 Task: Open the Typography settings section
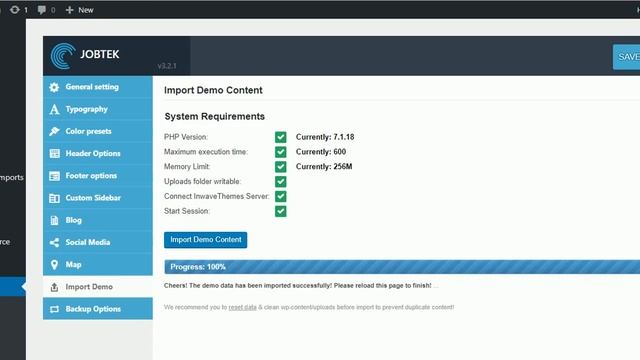coord(98,109)
